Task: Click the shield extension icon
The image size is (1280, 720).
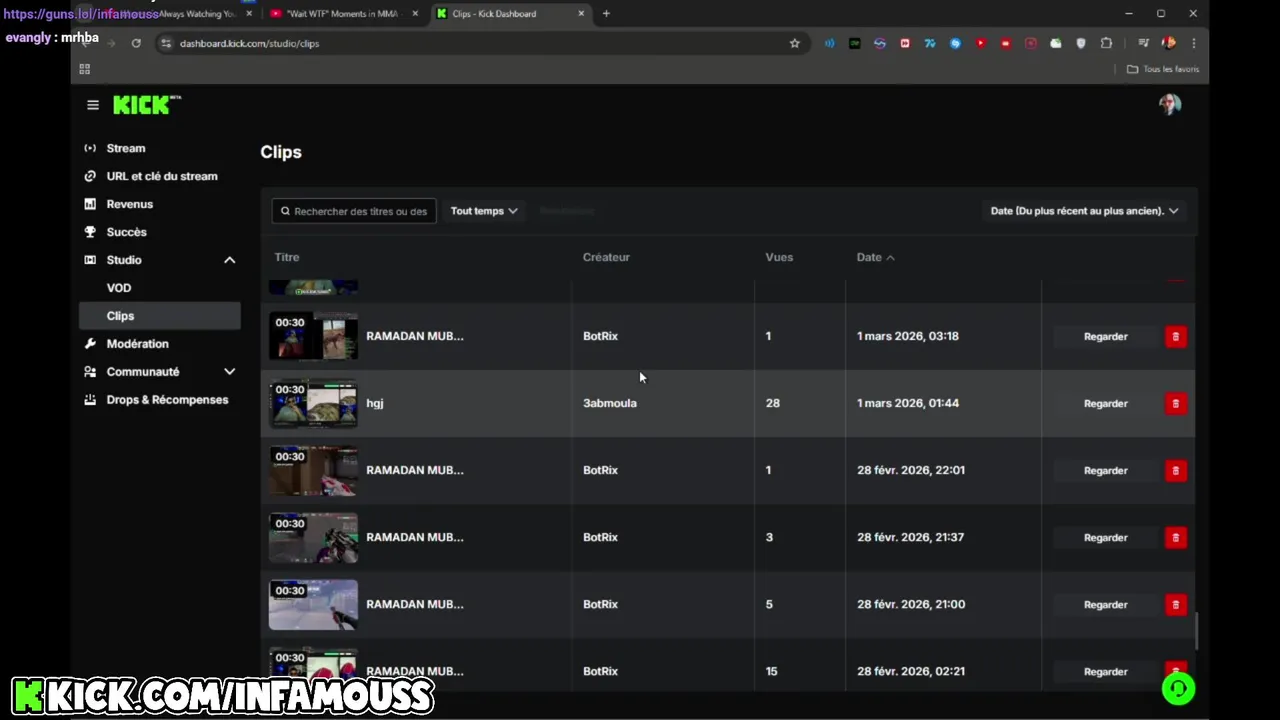Action: pos(1081,43)
